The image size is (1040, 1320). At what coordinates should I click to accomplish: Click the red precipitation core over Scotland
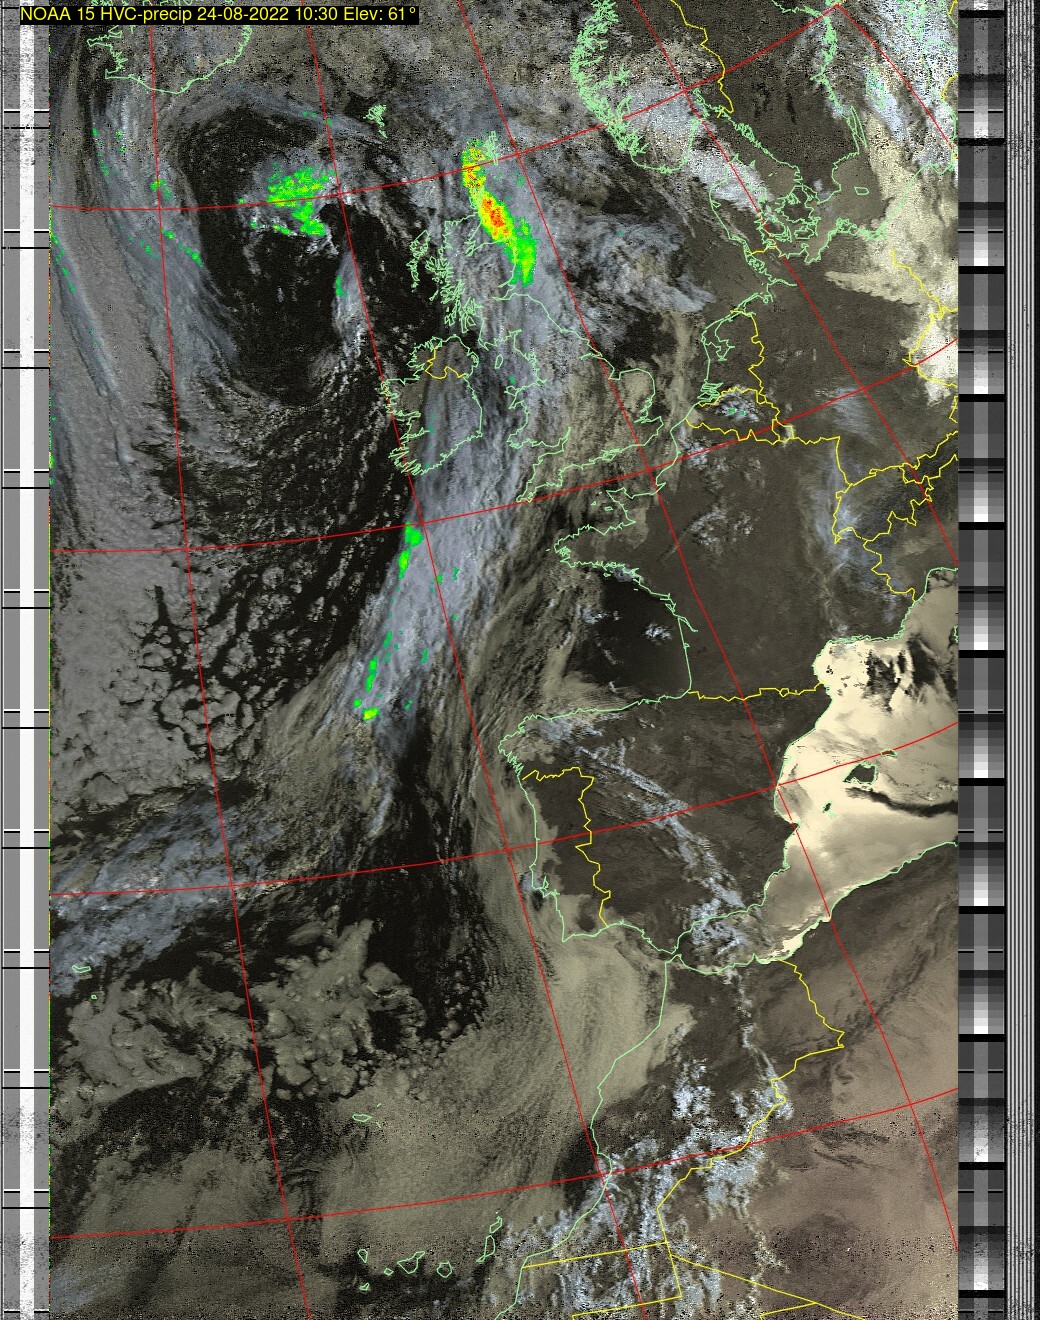point(490,212)
